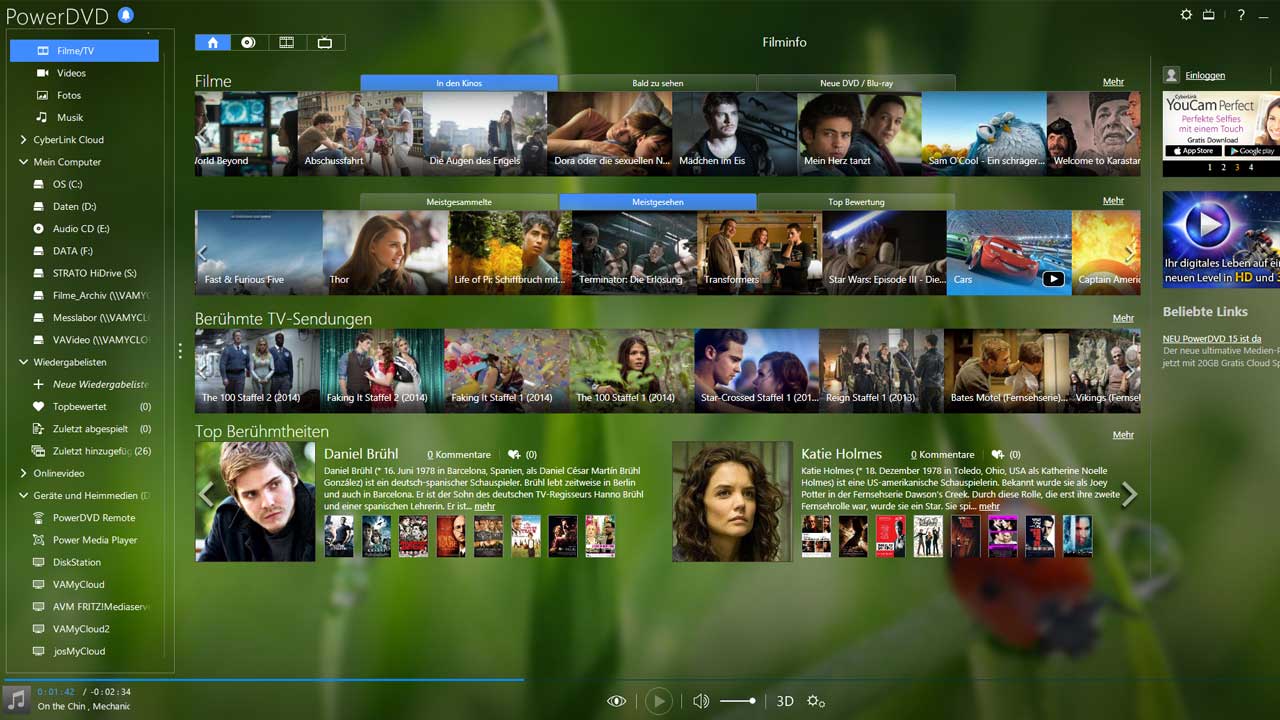This screenshot has height=720, width=1280.
Task: Click the volume slider in the playback bar
Action: tap(738, 701)
